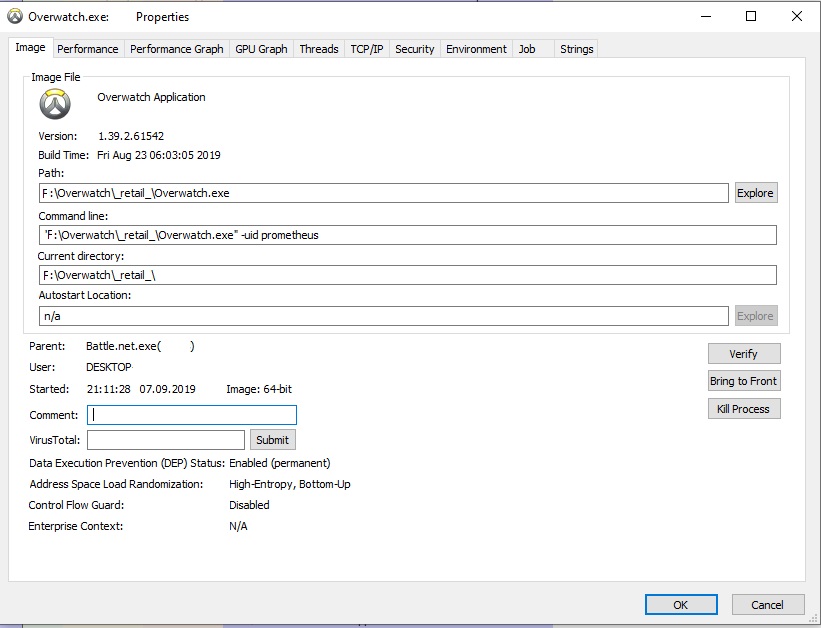Click the VirusTotal text field
821x628 pixels.
pos(165,440)
